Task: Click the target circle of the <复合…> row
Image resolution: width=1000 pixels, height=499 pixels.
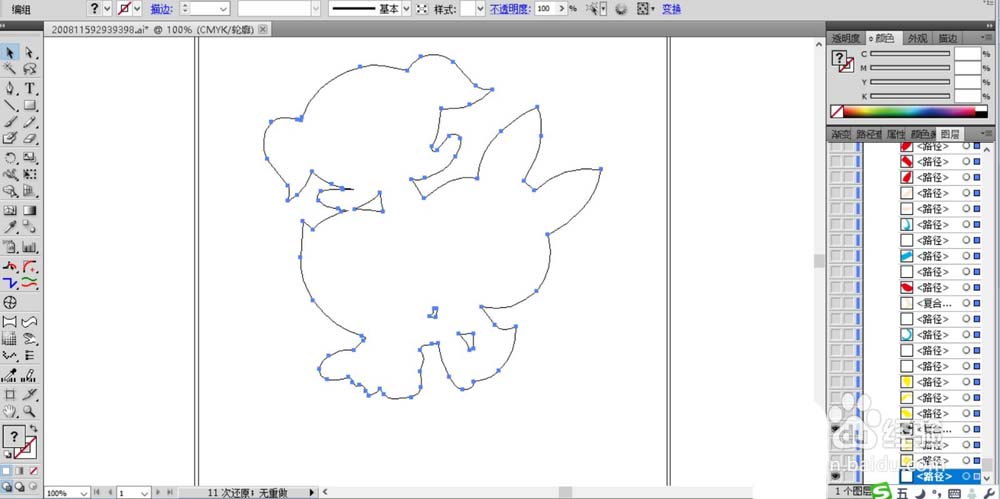Action: pyautogui.click(x=966, y=303)
